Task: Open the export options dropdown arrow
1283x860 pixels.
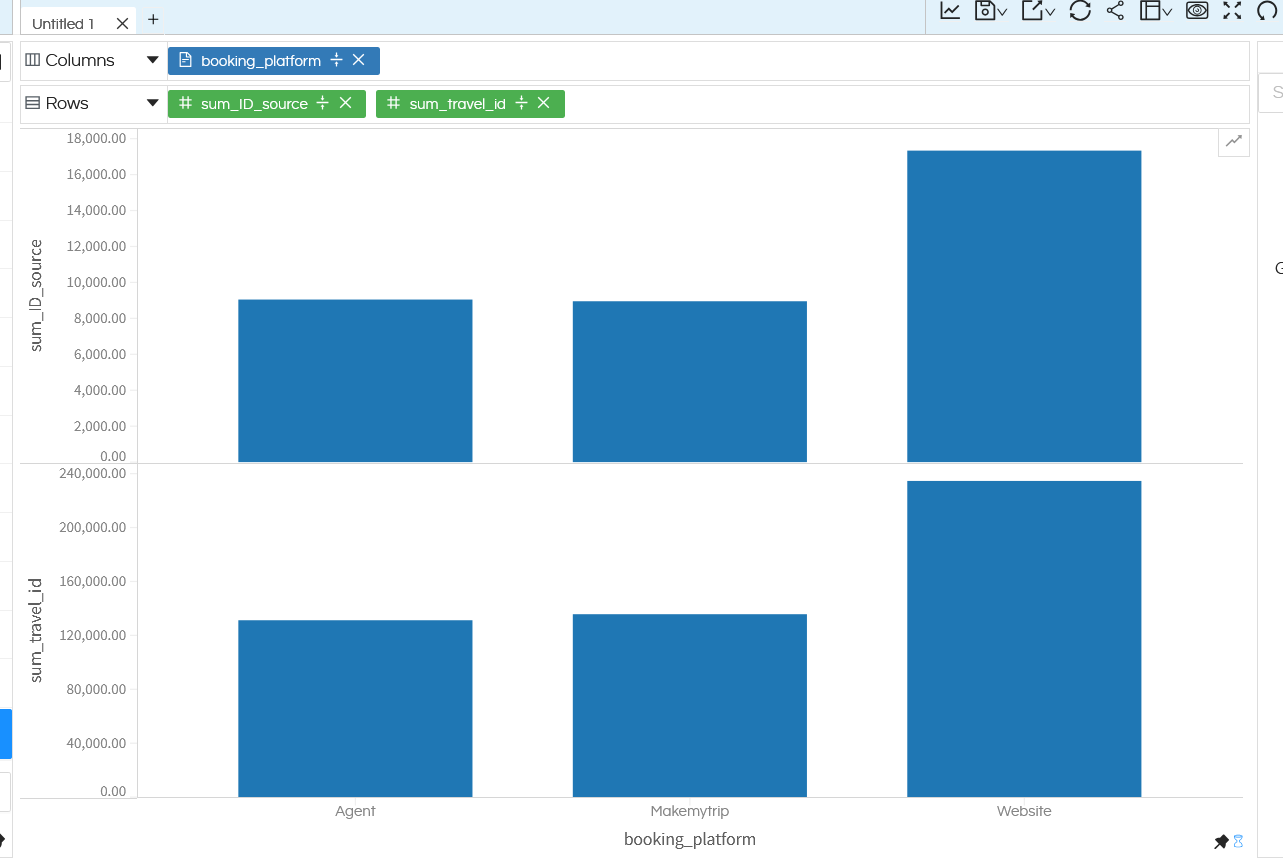Action: [1050, 12]
